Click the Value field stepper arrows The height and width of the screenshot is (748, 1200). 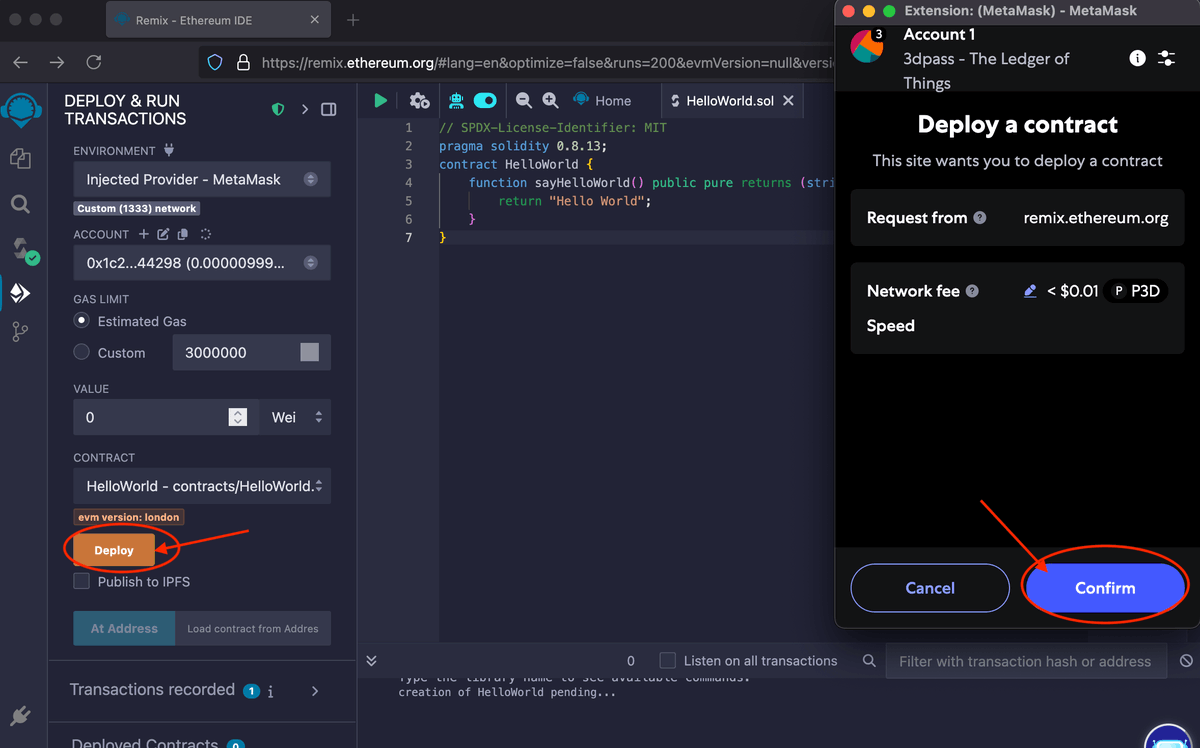238,417
